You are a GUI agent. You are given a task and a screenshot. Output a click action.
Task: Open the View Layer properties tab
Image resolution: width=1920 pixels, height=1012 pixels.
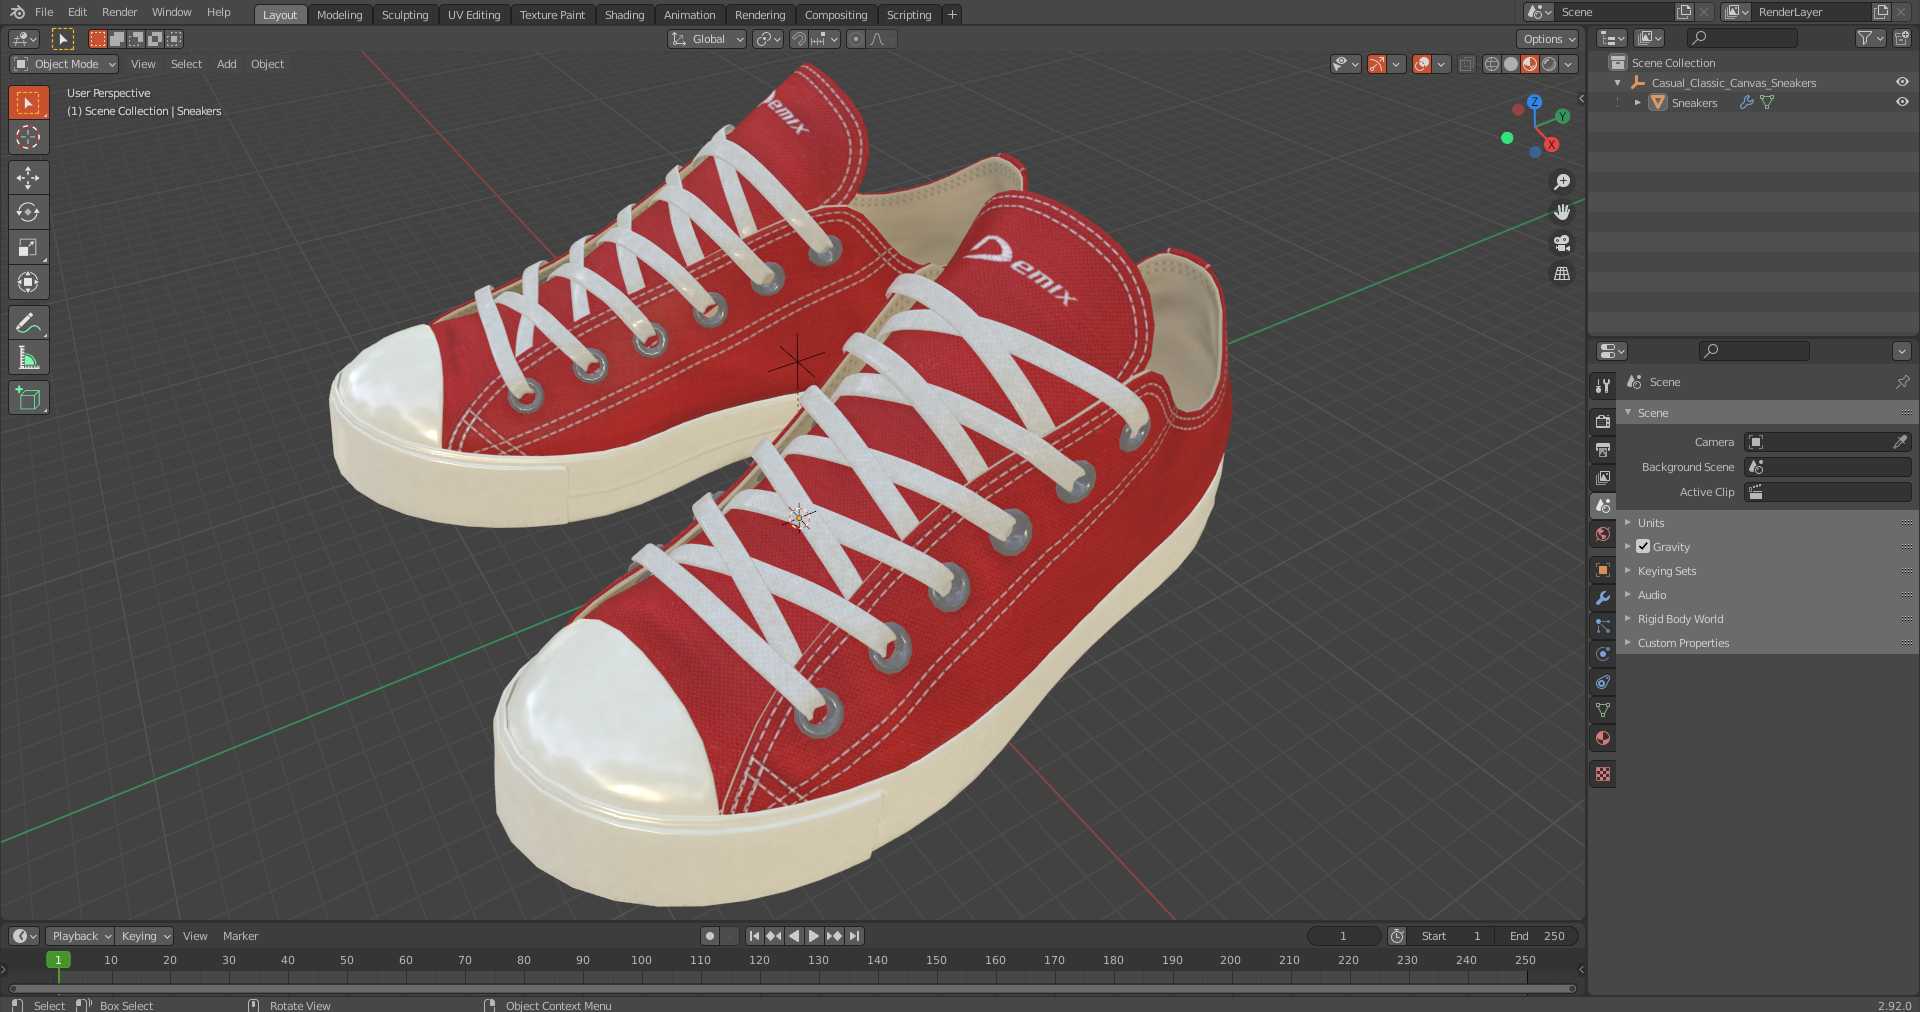point(1603,477)
